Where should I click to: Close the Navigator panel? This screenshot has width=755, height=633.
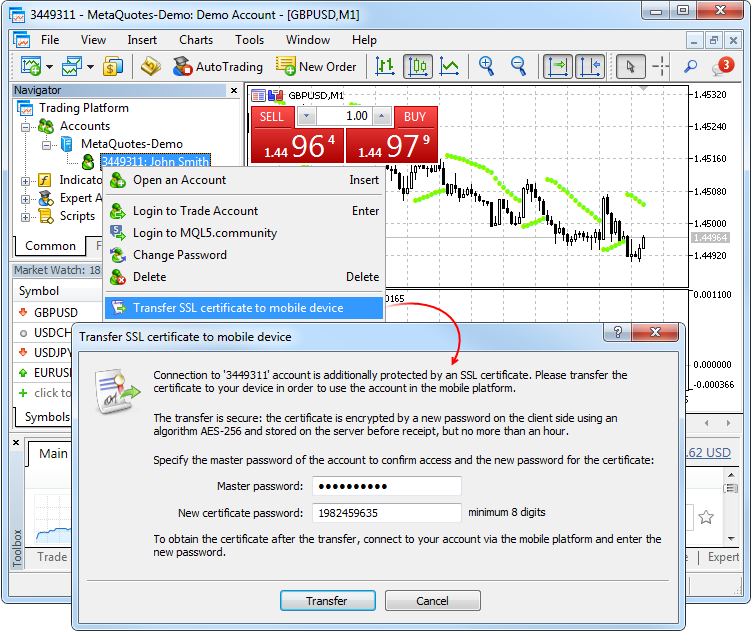234,90
